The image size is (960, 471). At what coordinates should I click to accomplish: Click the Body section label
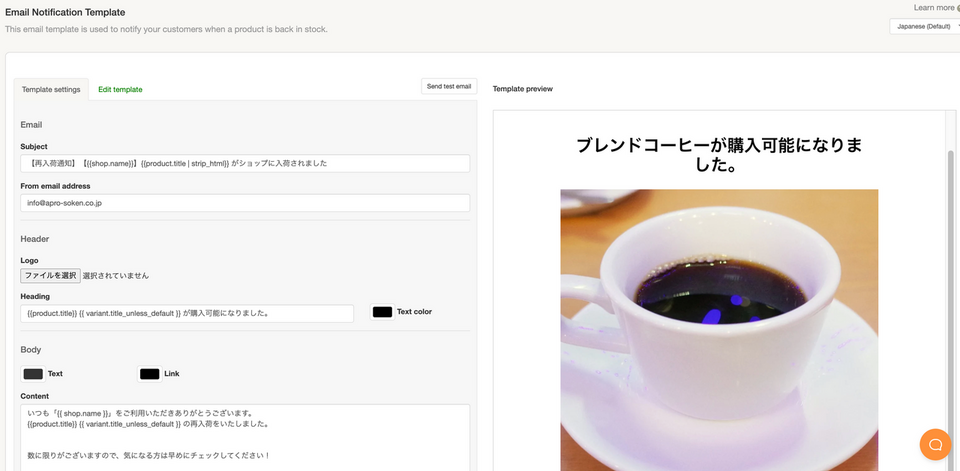(x=31, y=350)
